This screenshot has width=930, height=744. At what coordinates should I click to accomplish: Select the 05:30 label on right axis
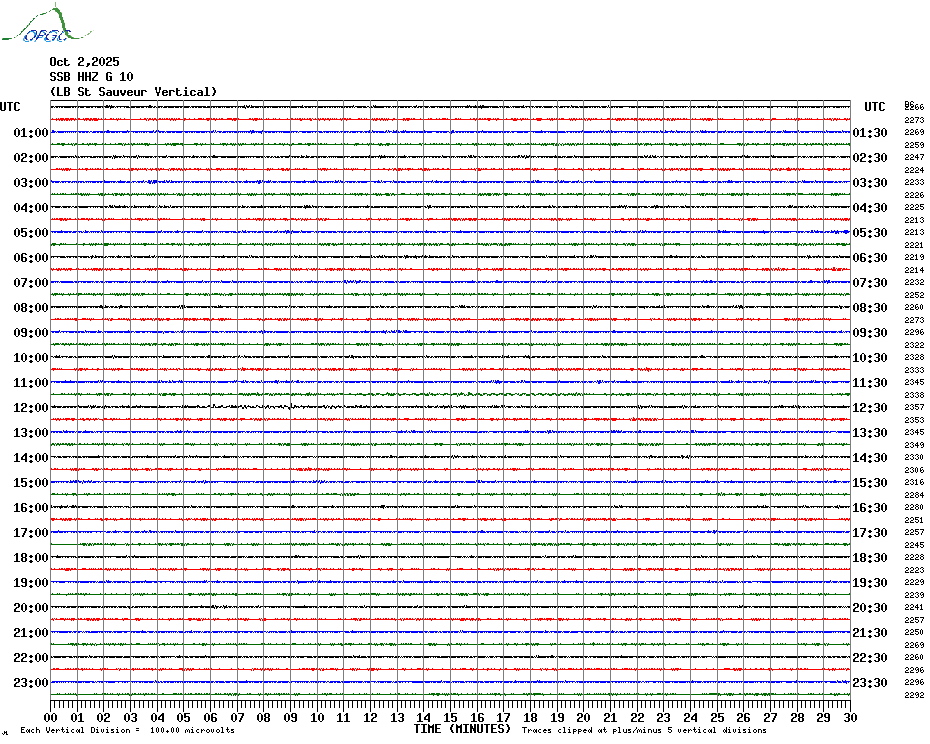[x=870, y=233]
